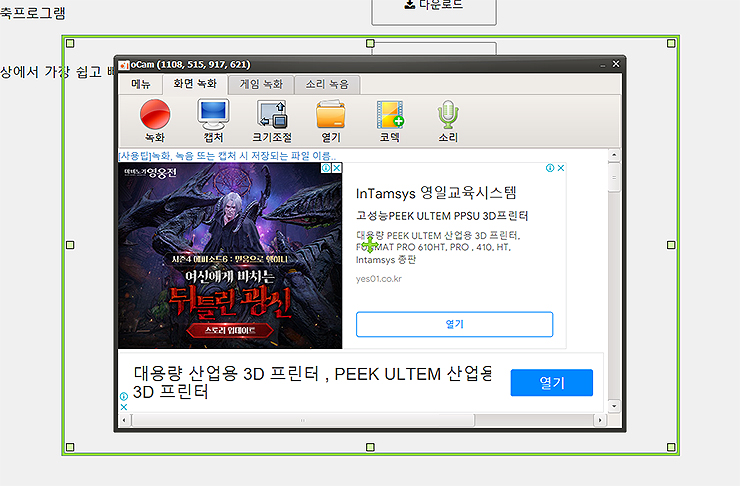Viewport: 740px width, 486px height.
Task: Click the 다운로드 download button on the webpage
Action: click(434, 11)
